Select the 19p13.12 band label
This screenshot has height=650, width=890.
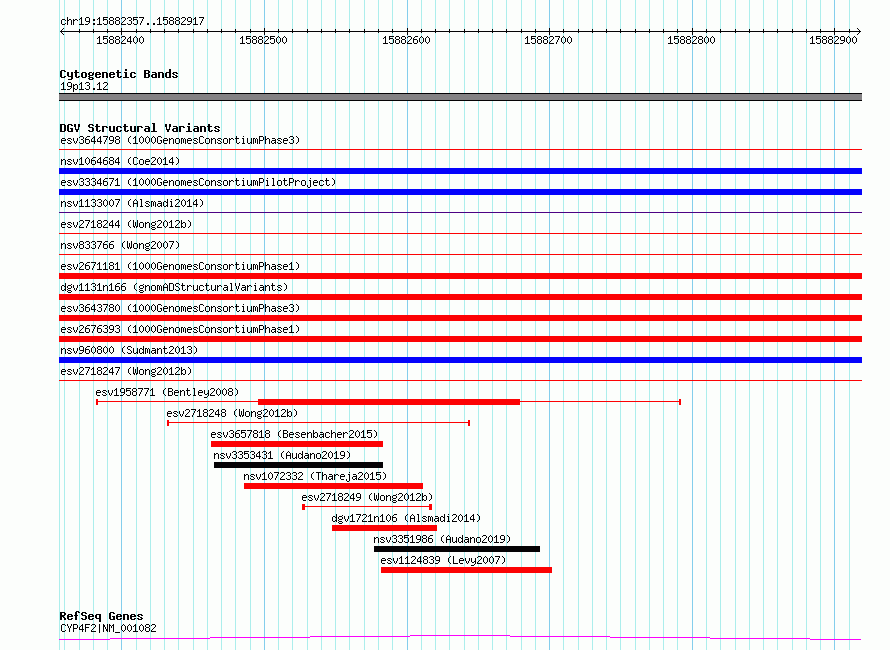click(84, 86)
